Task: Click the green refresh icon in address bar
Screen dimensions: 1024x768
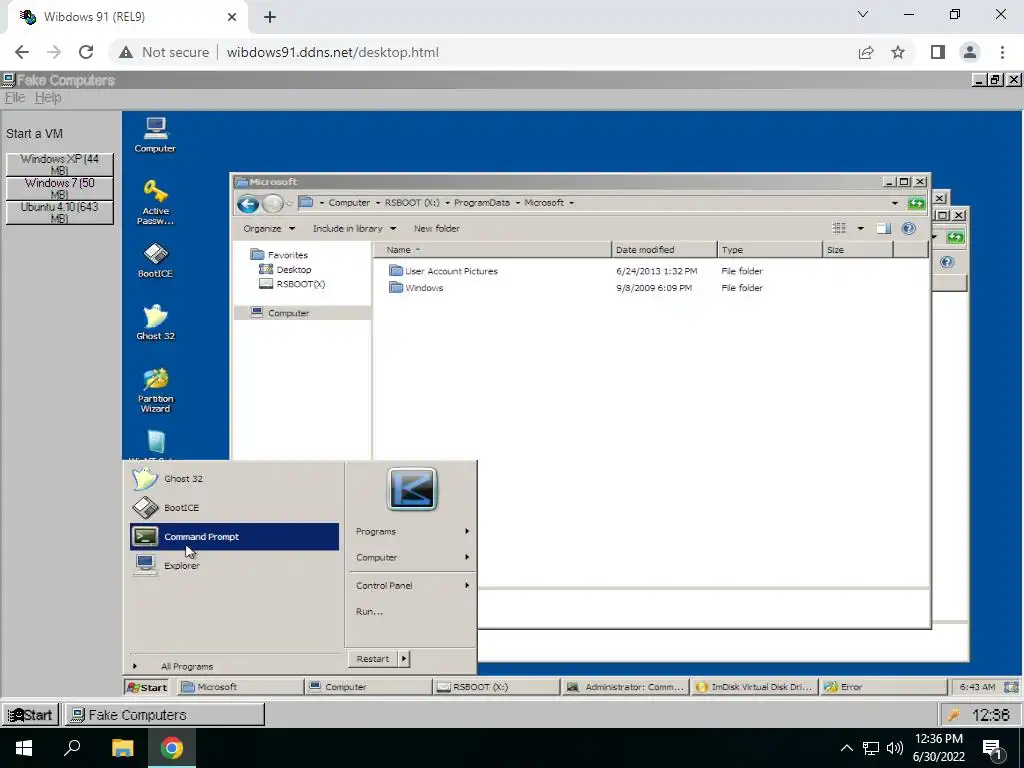Action: point(916,204)
